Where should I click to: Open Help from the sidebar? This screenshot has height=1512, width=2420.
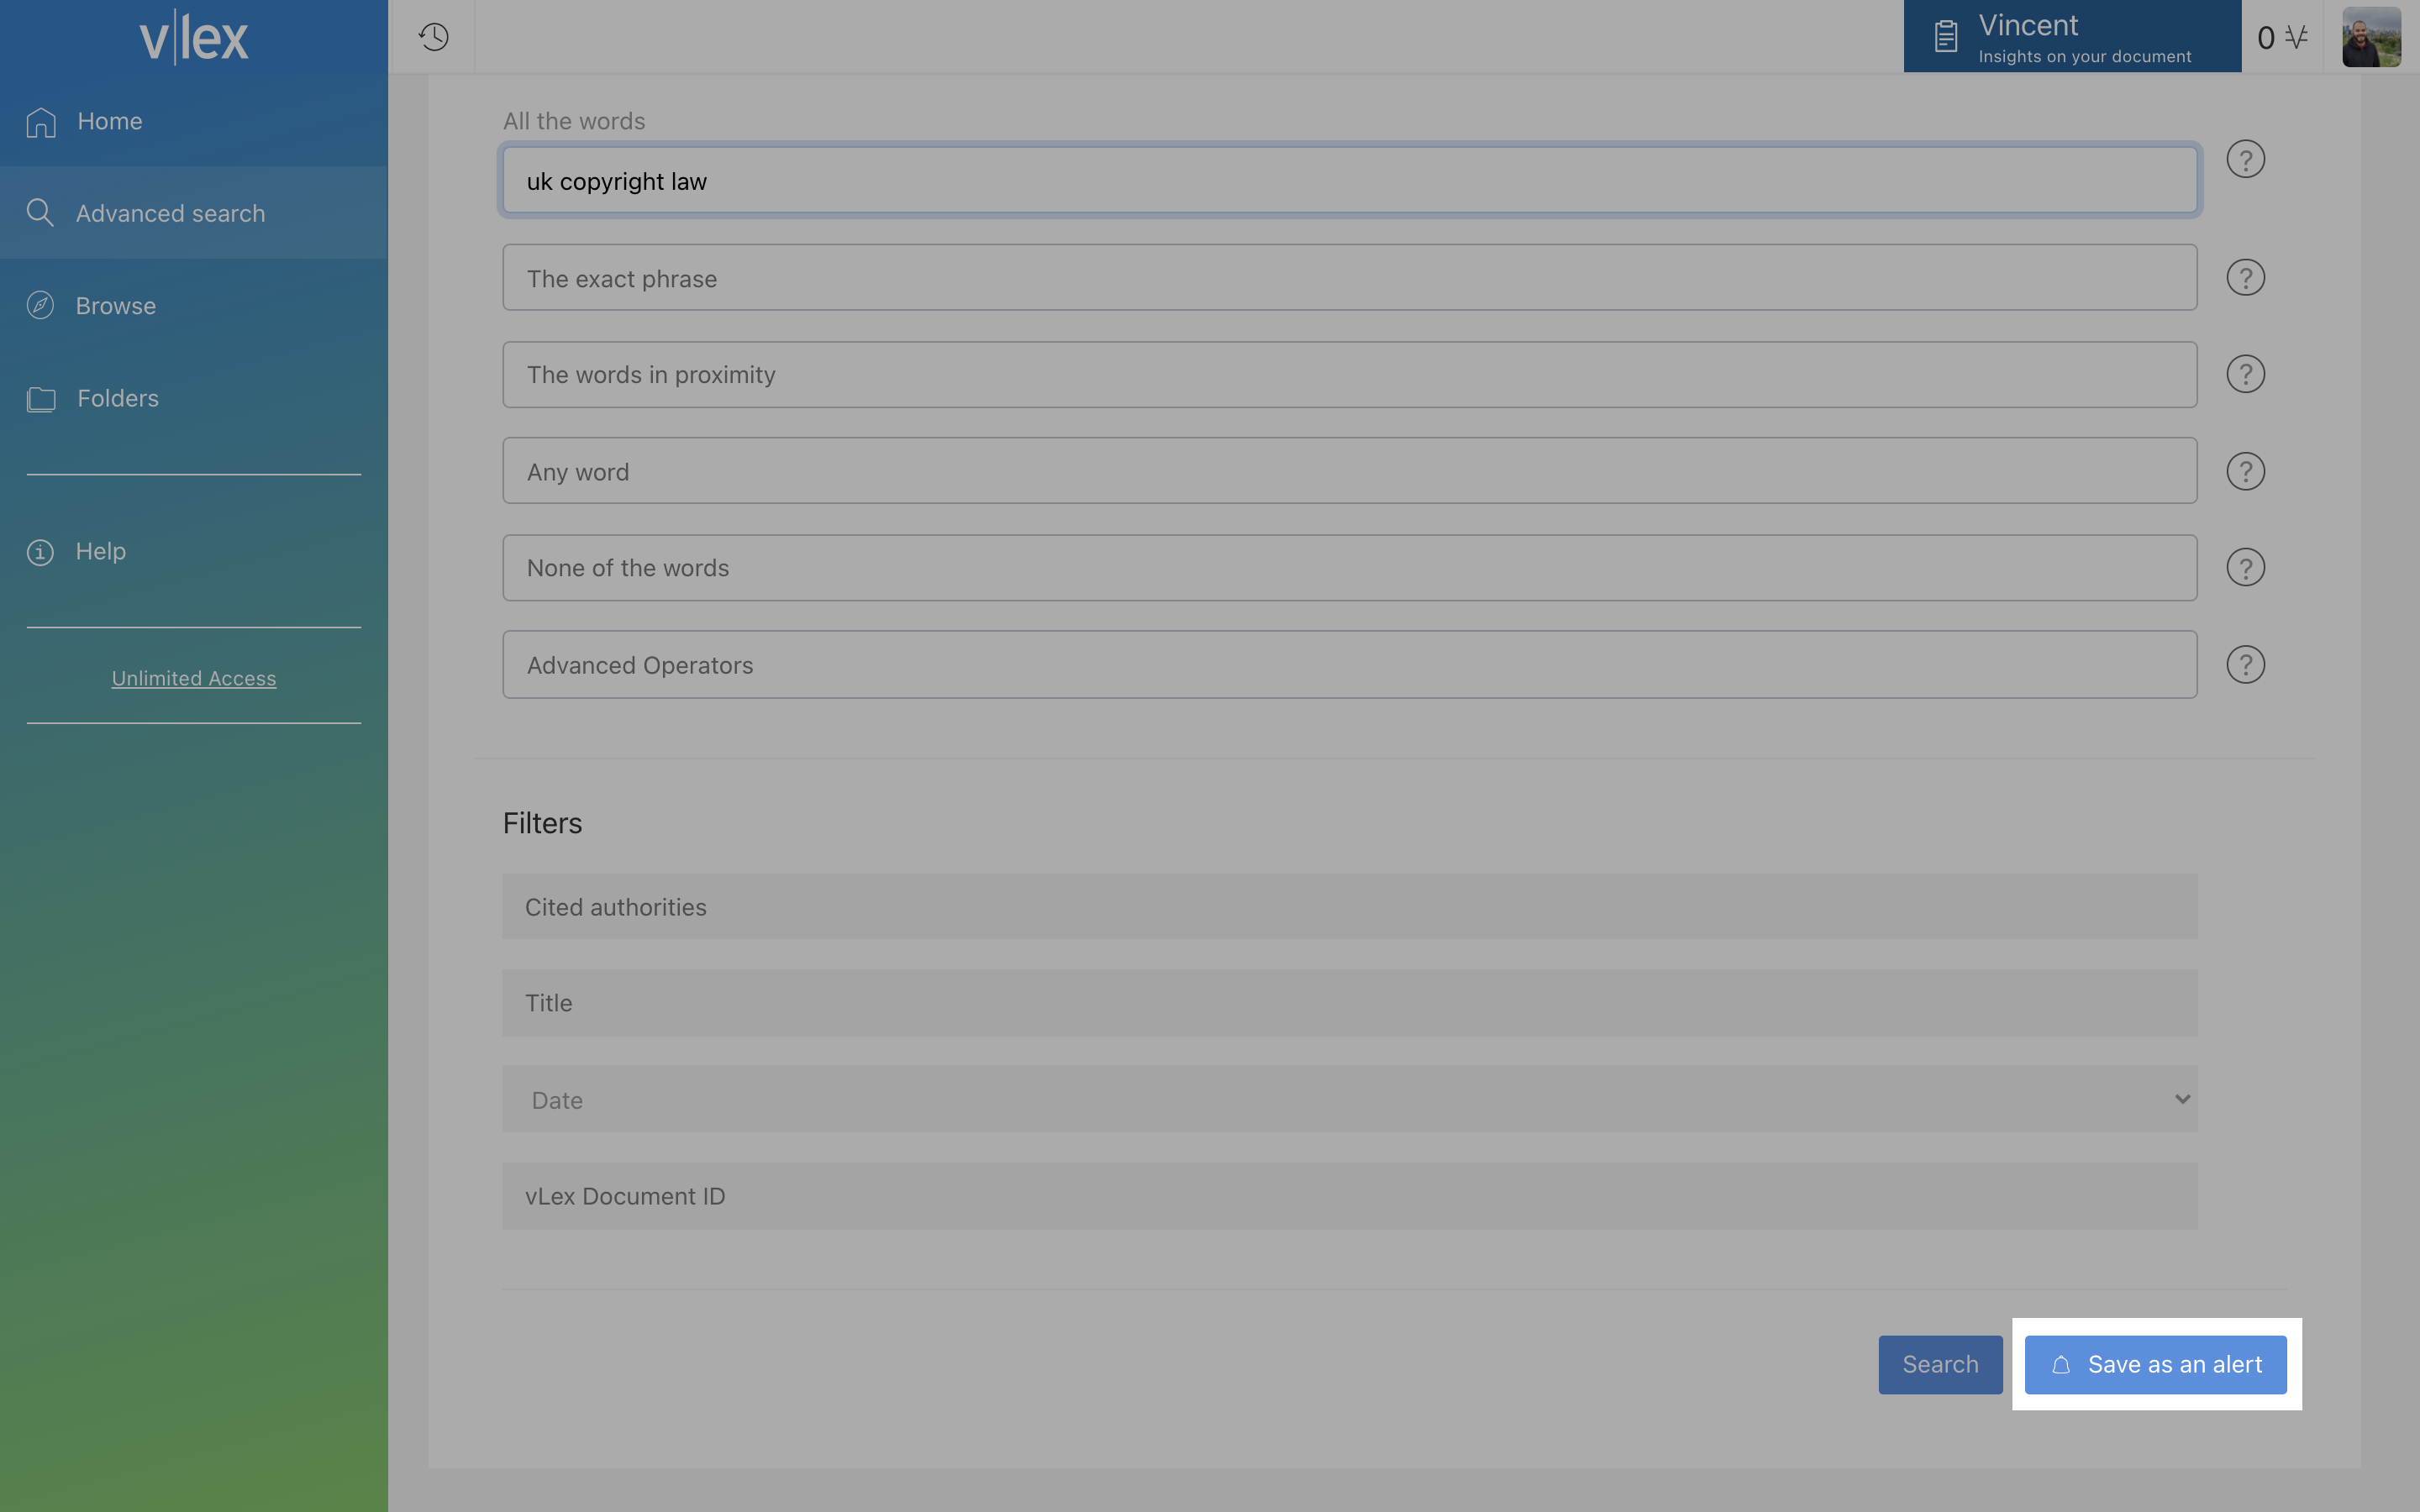(x=194, y=551)
